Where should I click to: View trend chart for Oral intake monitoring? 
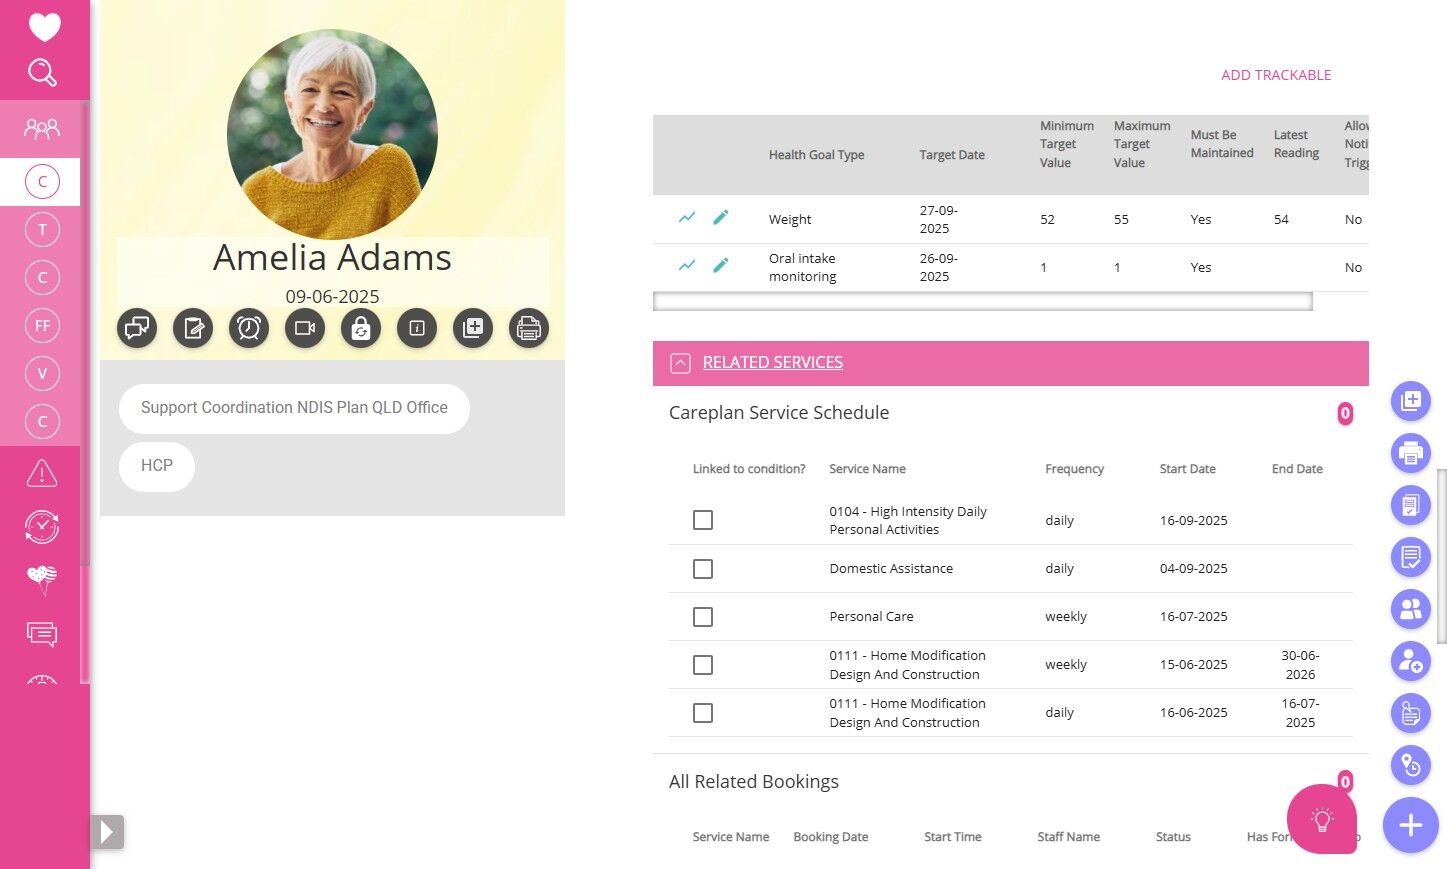687,265
